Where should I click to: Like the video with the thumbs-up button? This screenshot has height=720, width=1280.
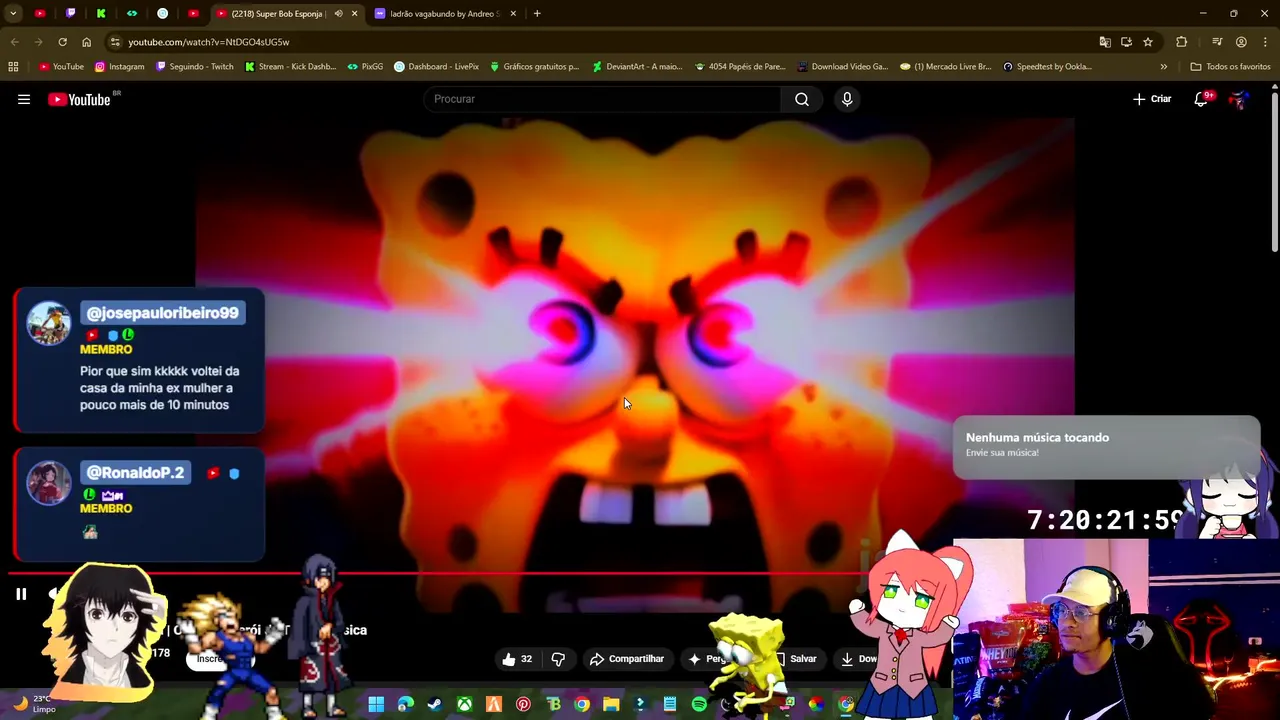(x=517, y=659)
